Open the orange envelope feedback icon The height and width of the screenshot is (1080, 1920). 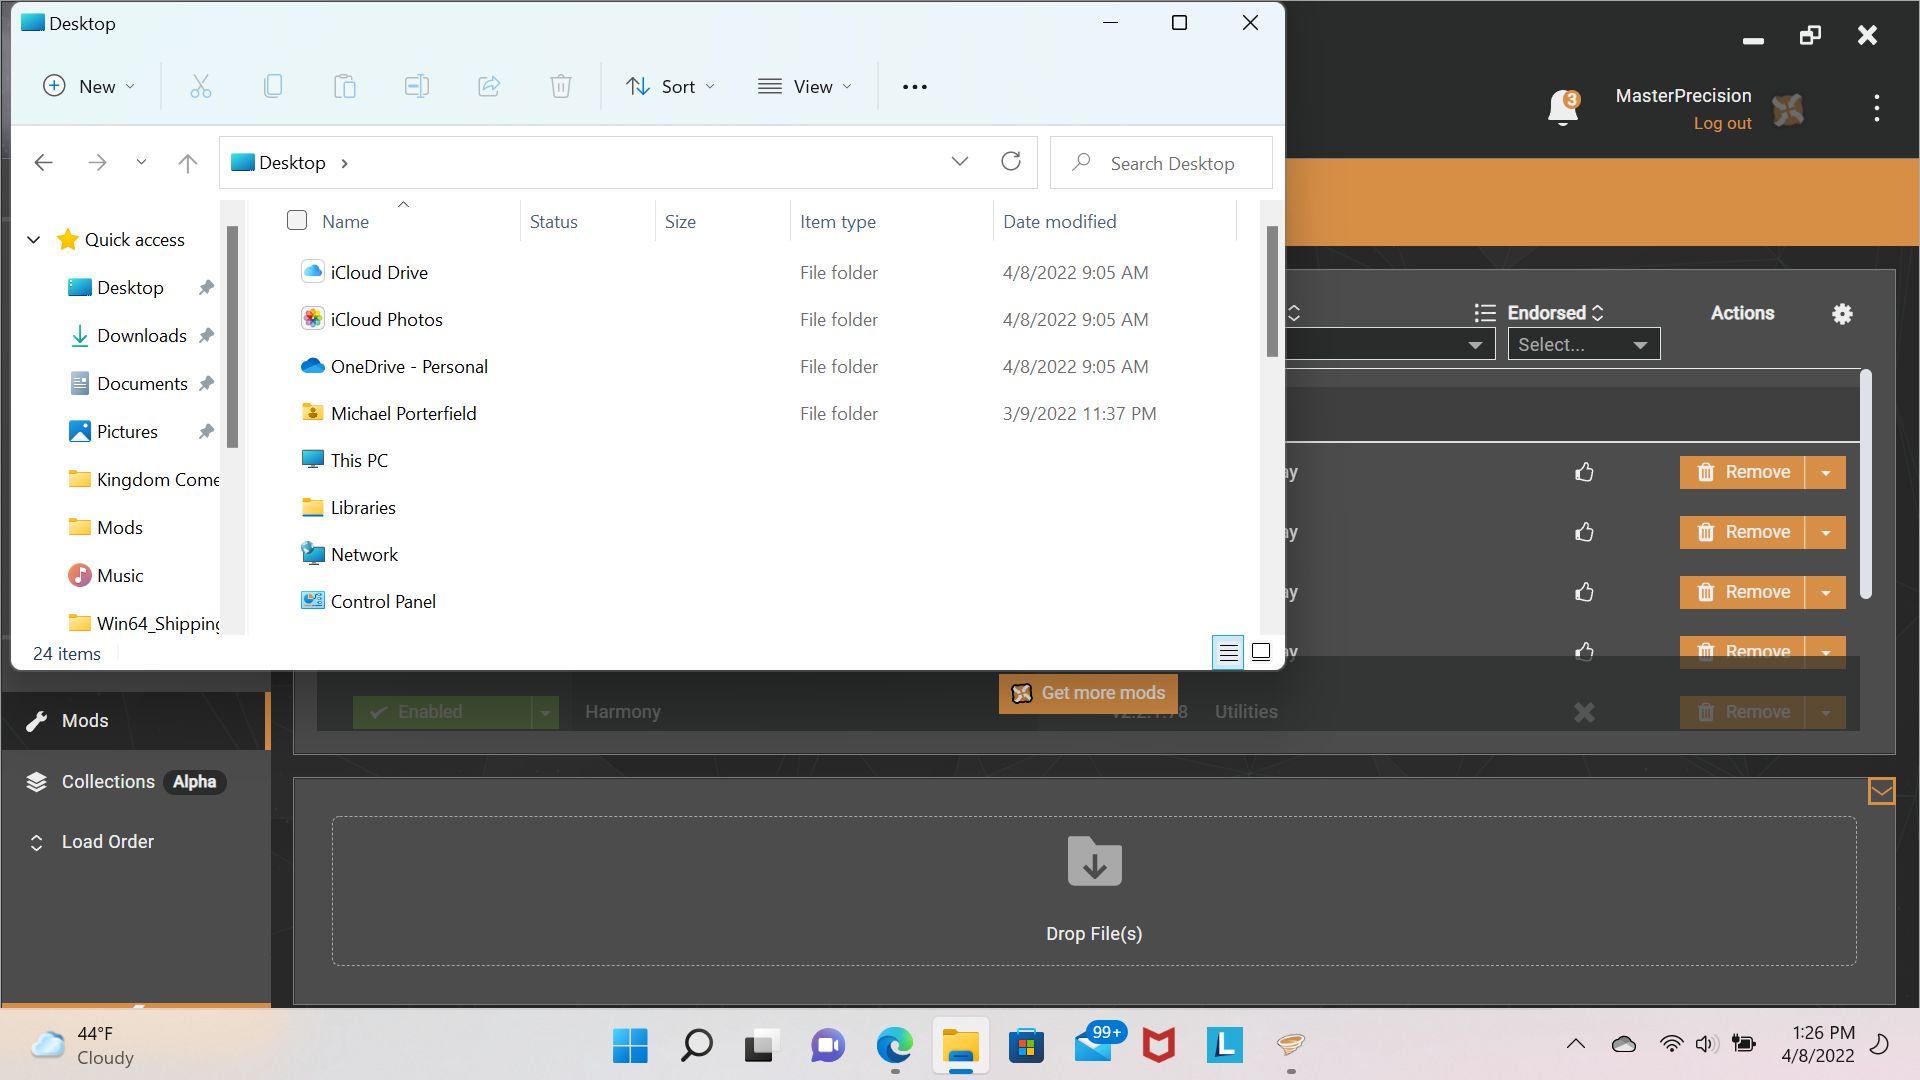[1881, 791]
